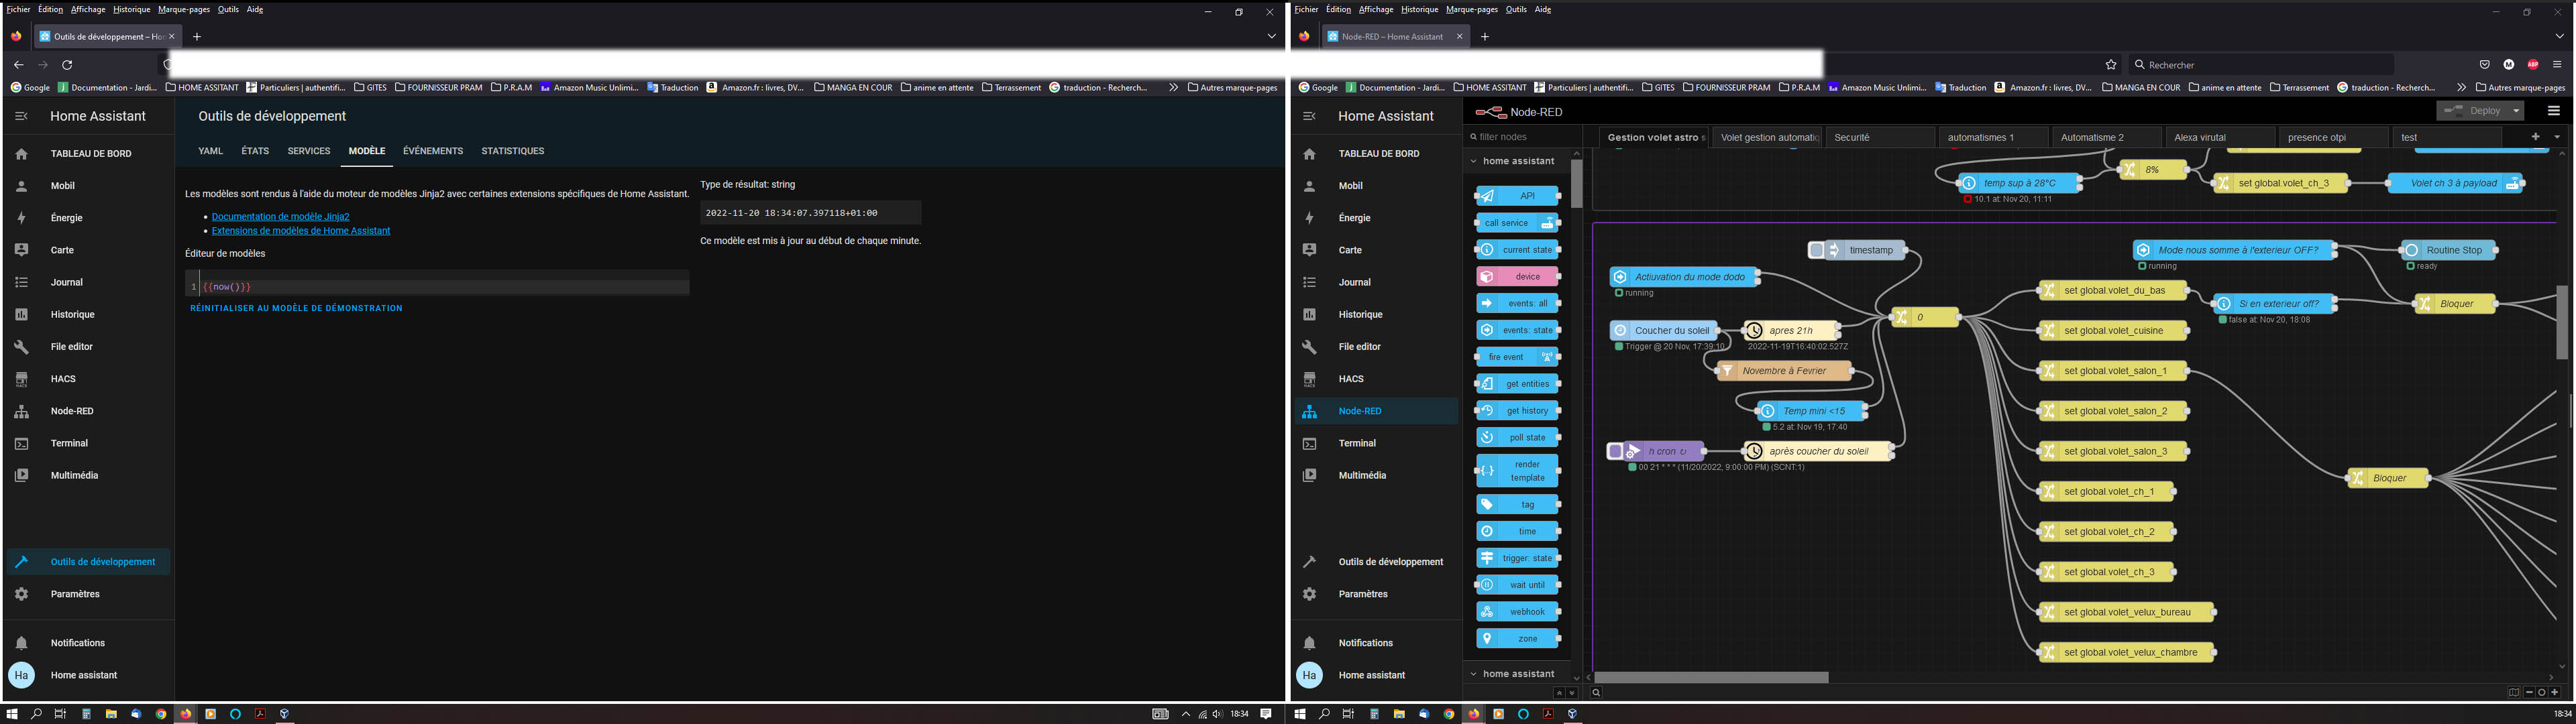Open the flow search magnifier in Node-RED footer

1596,692
